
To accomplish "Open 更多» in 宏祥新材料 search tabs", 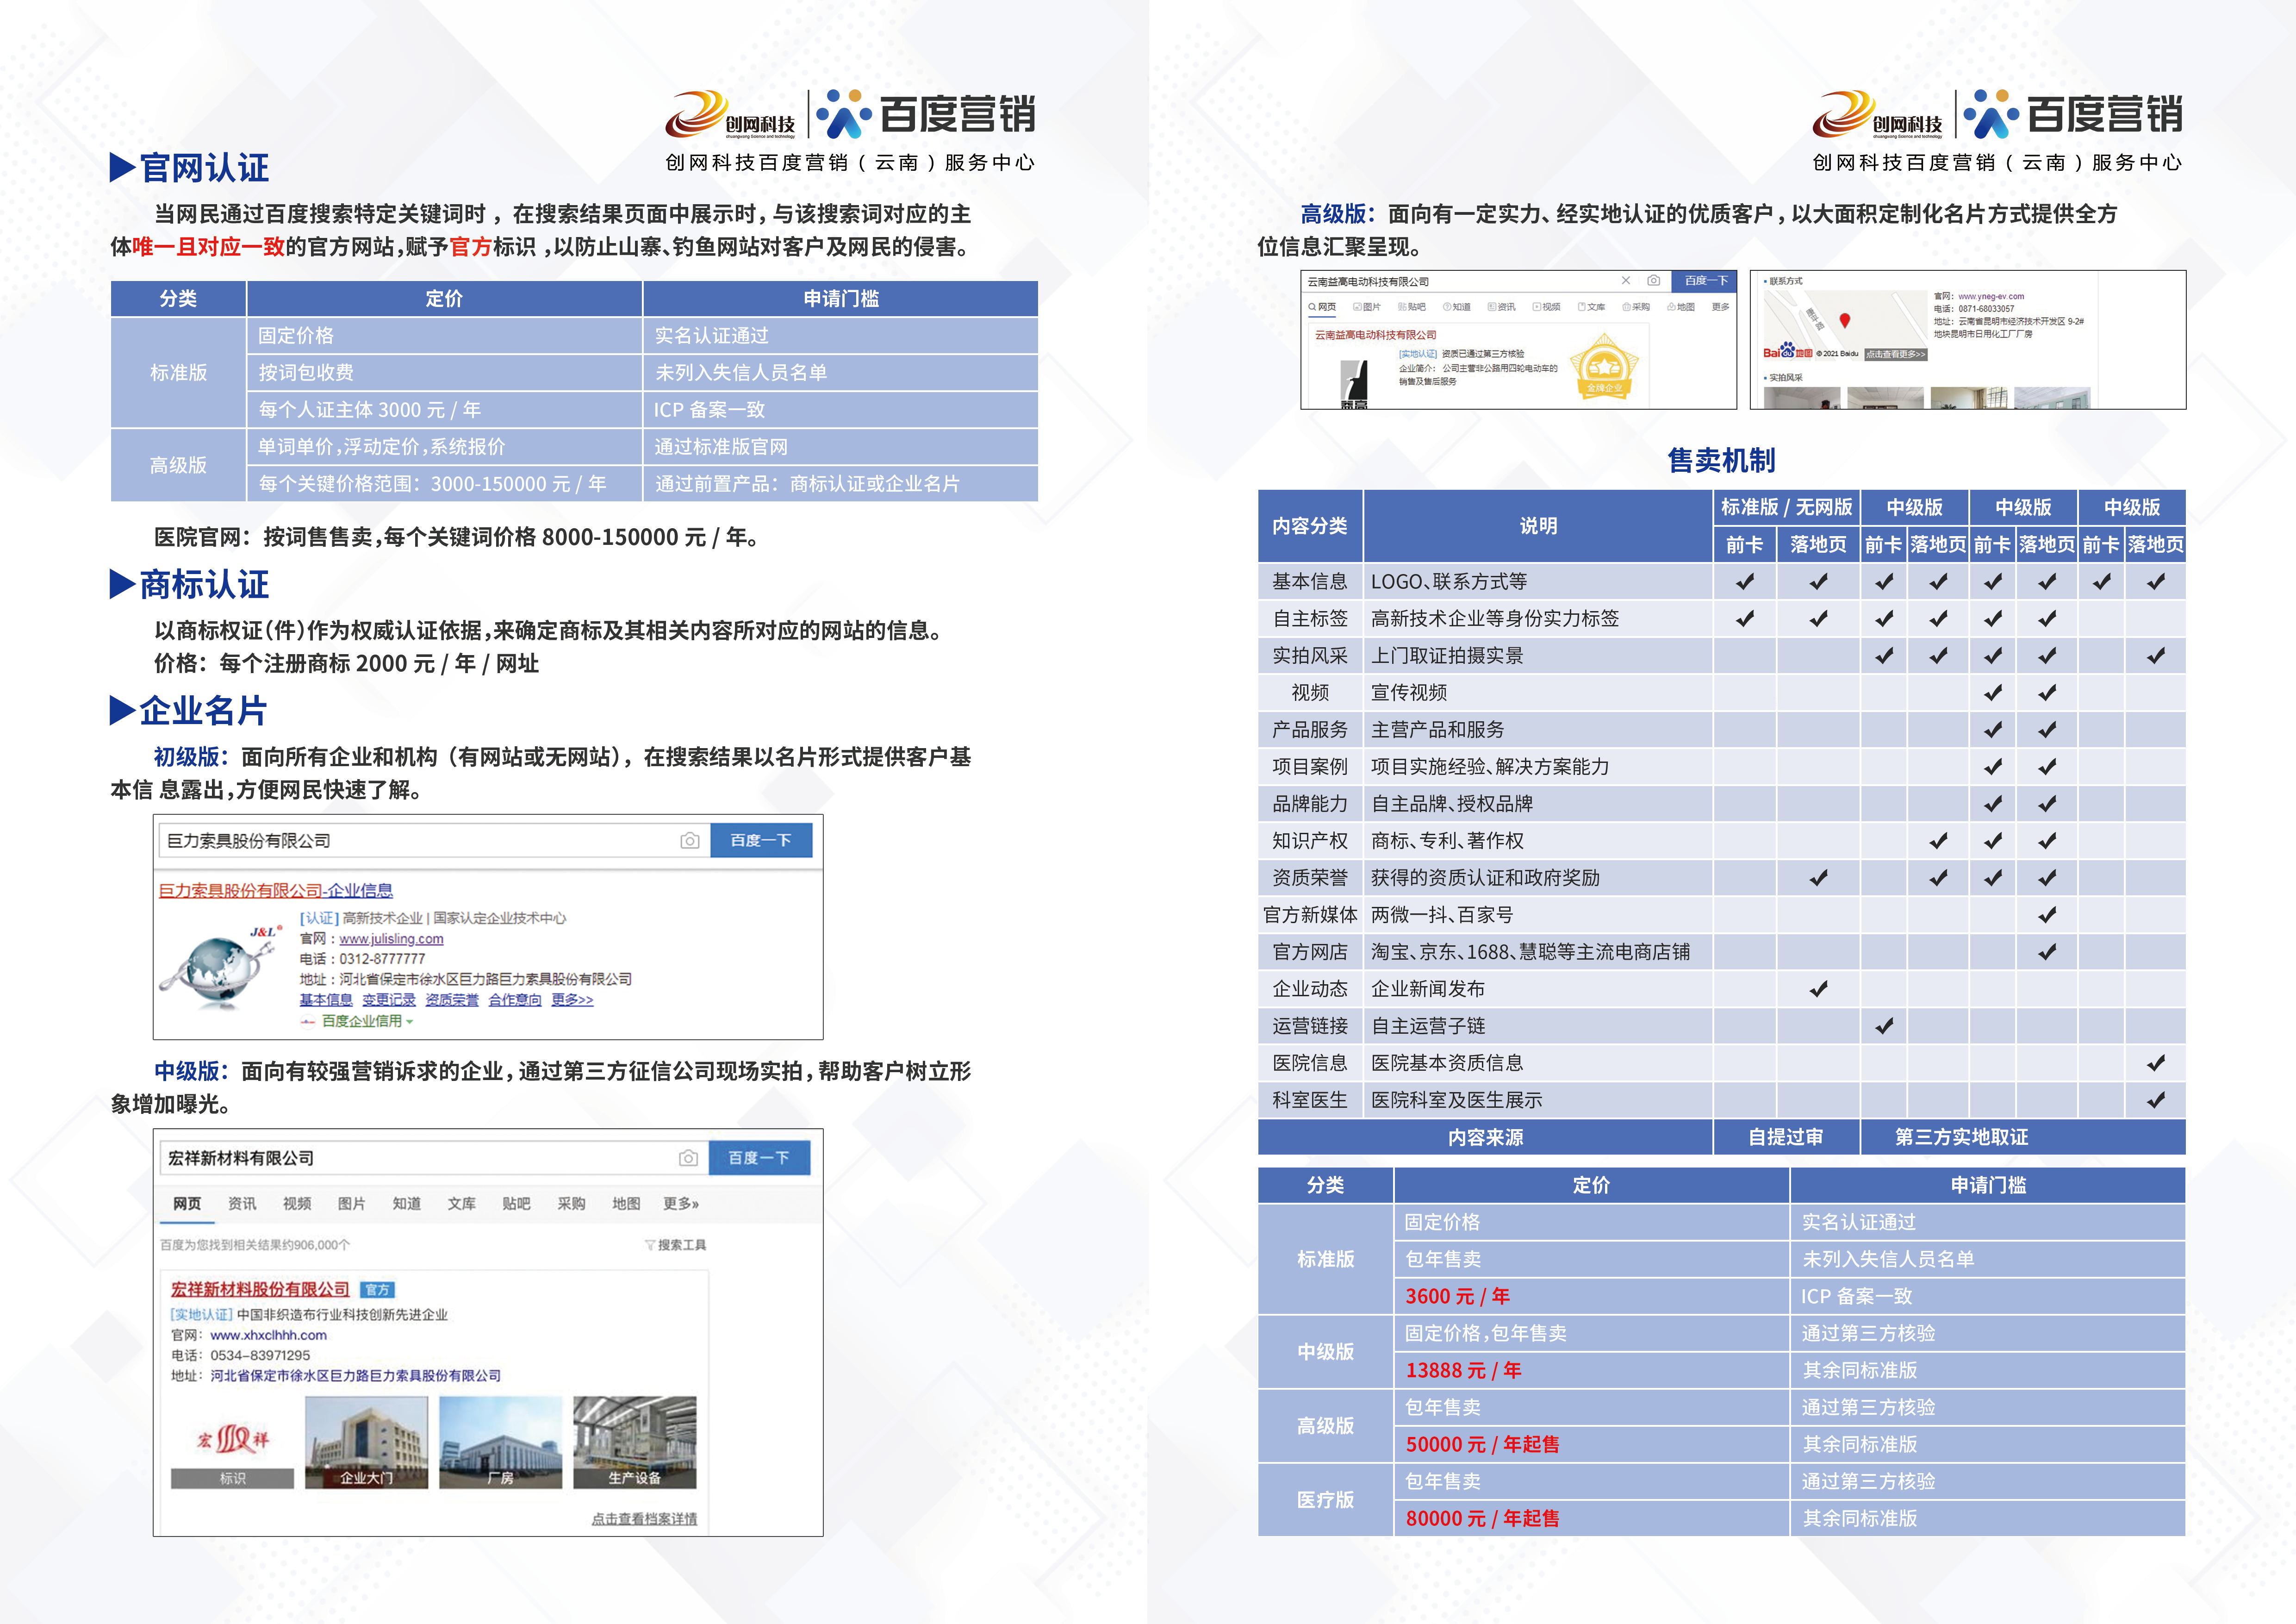I will point(681,1204).
